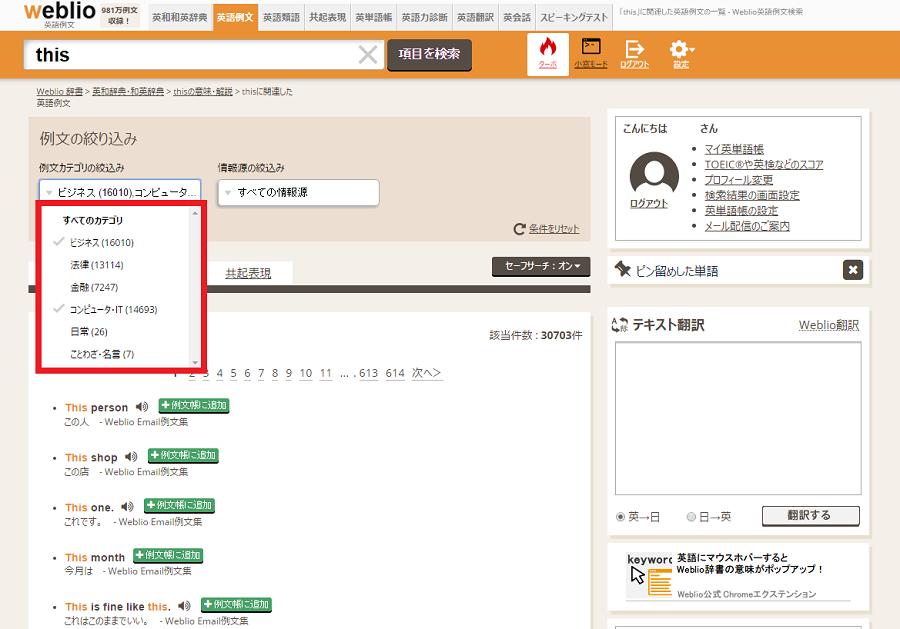Click the translation icon next to テキスト翻訳

[619, 325]
